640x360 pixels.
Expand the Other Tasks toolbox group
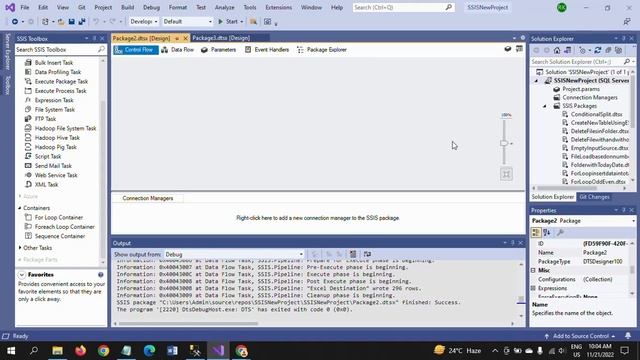[x=20, y=248]
